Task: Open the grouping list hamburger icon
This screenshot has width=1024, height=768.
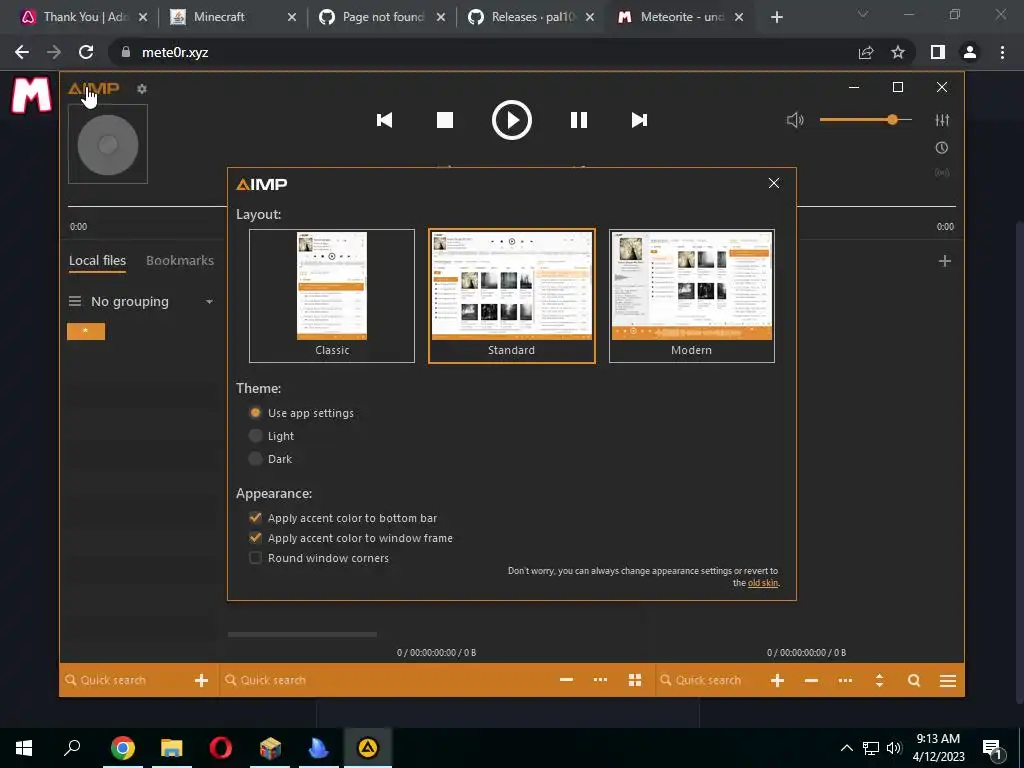Action: tap(75, 301)
